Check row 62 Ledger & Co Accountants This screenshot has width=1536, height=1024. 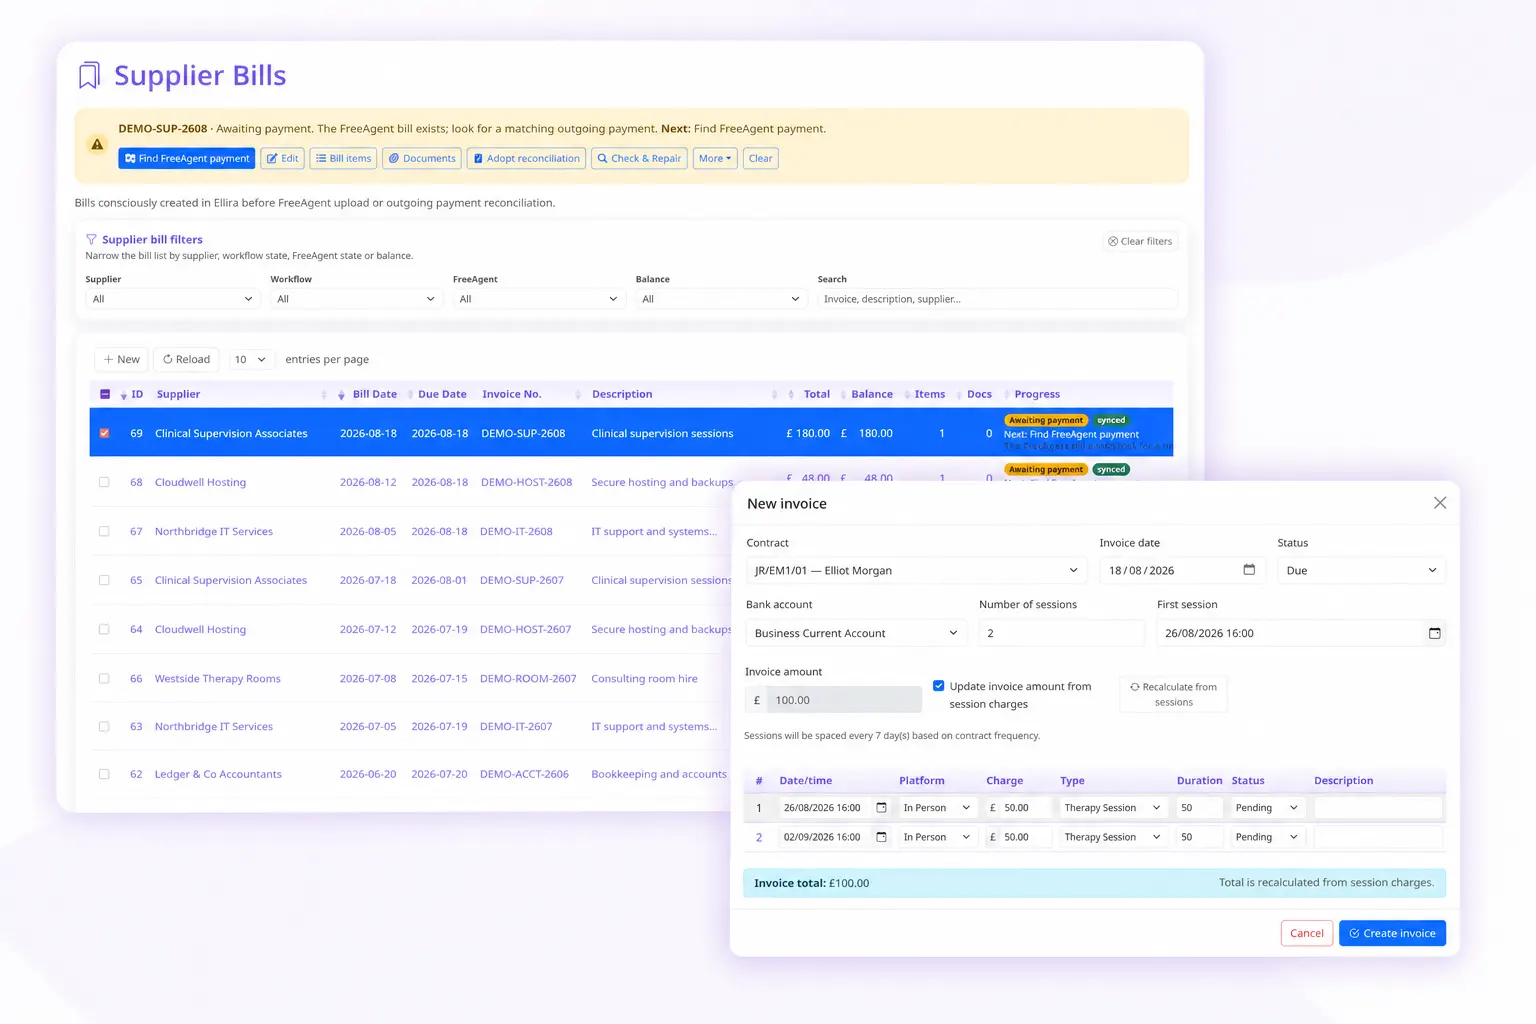point(104,774)
